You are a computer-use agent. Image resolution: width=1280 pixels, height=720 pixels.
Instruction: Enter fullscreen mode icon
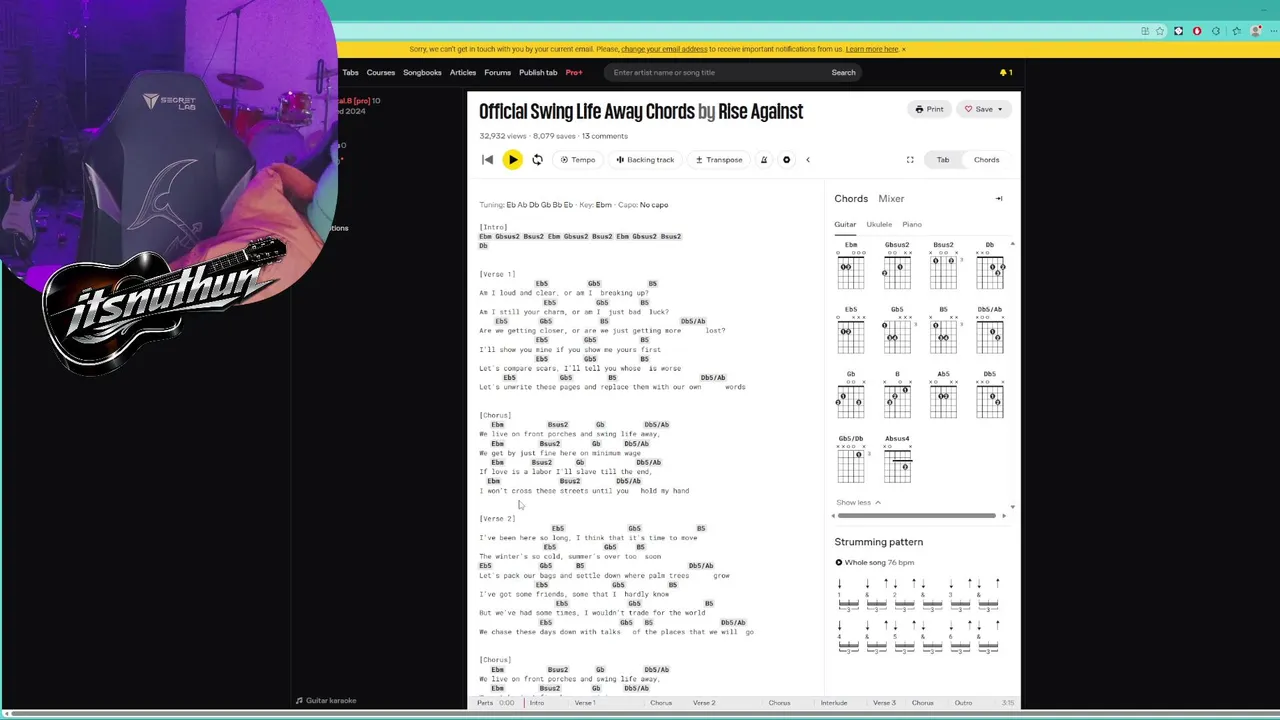pyautogui.click(x=910, y=160)
